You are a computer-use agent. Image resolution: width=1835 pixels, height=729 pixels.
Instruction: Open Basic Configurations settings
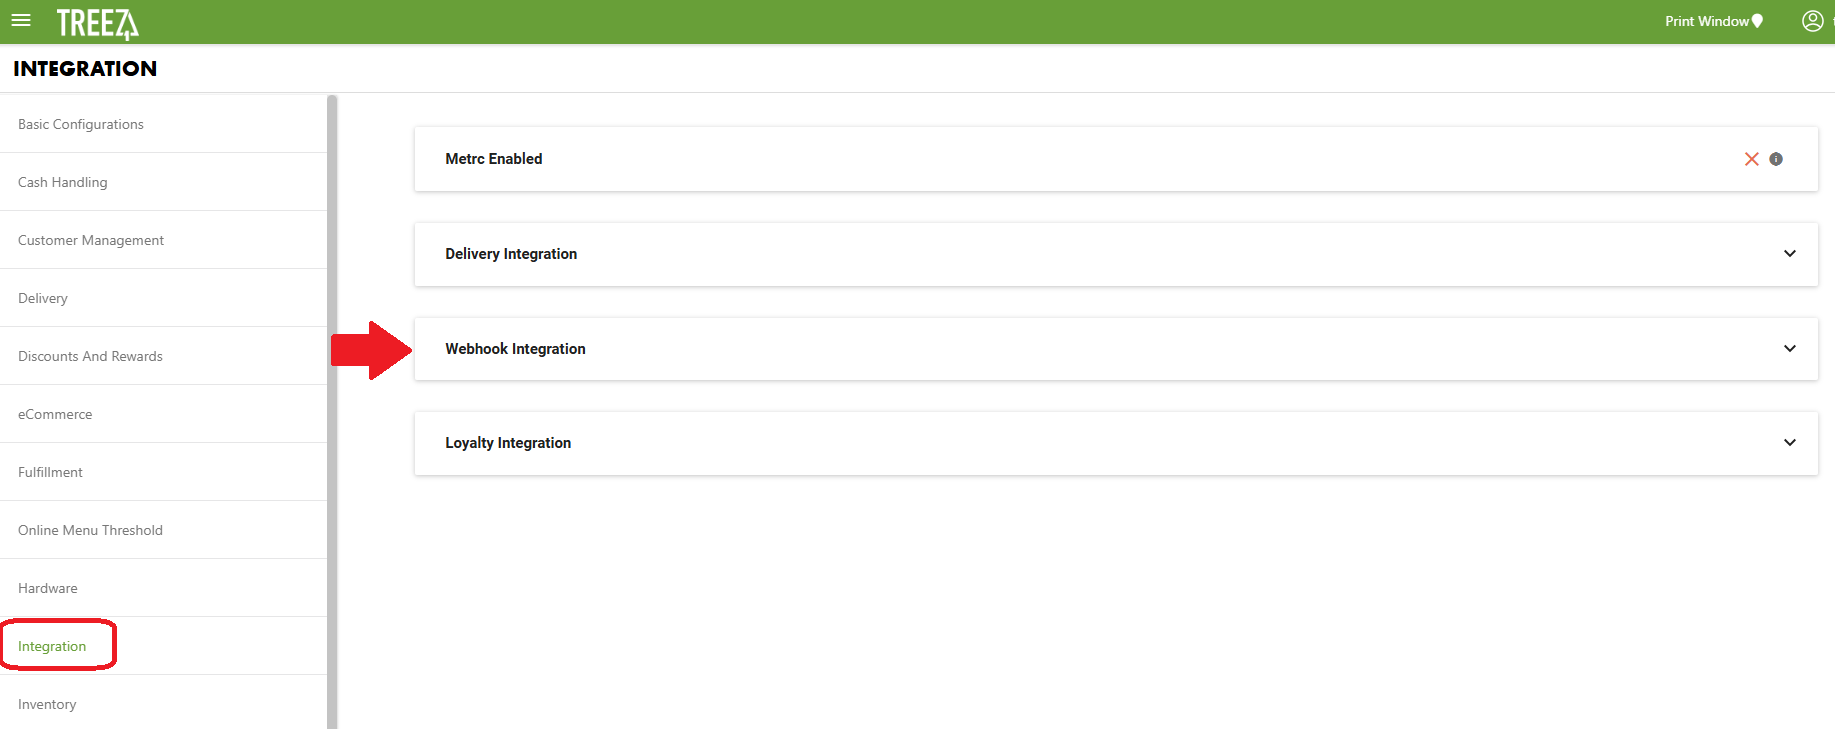click(x=81, y=124)
